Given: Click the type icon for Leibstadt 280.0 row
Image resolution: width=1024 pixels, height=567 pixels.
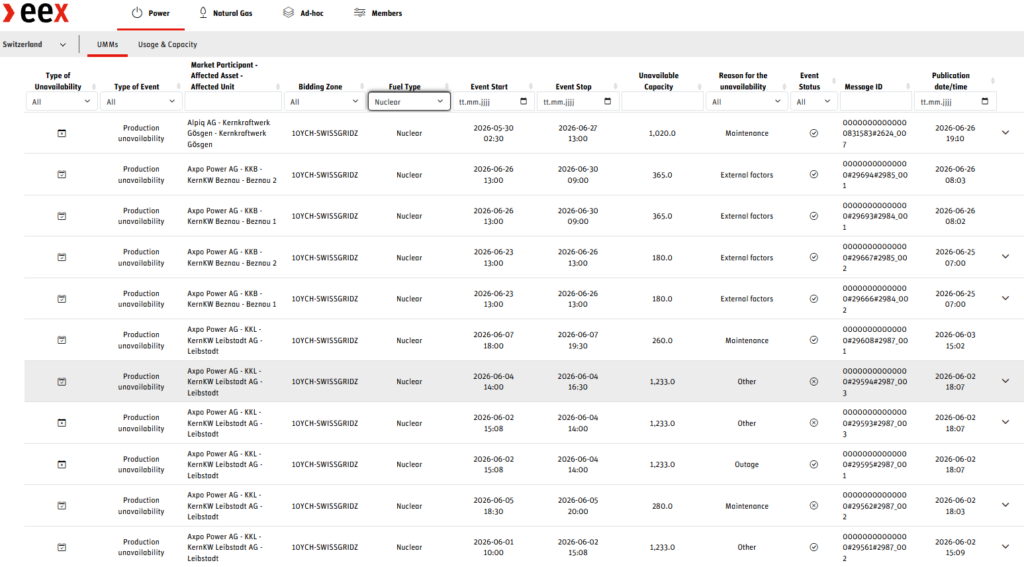Looking at the screenshot, I should click(x=61, y=506).
